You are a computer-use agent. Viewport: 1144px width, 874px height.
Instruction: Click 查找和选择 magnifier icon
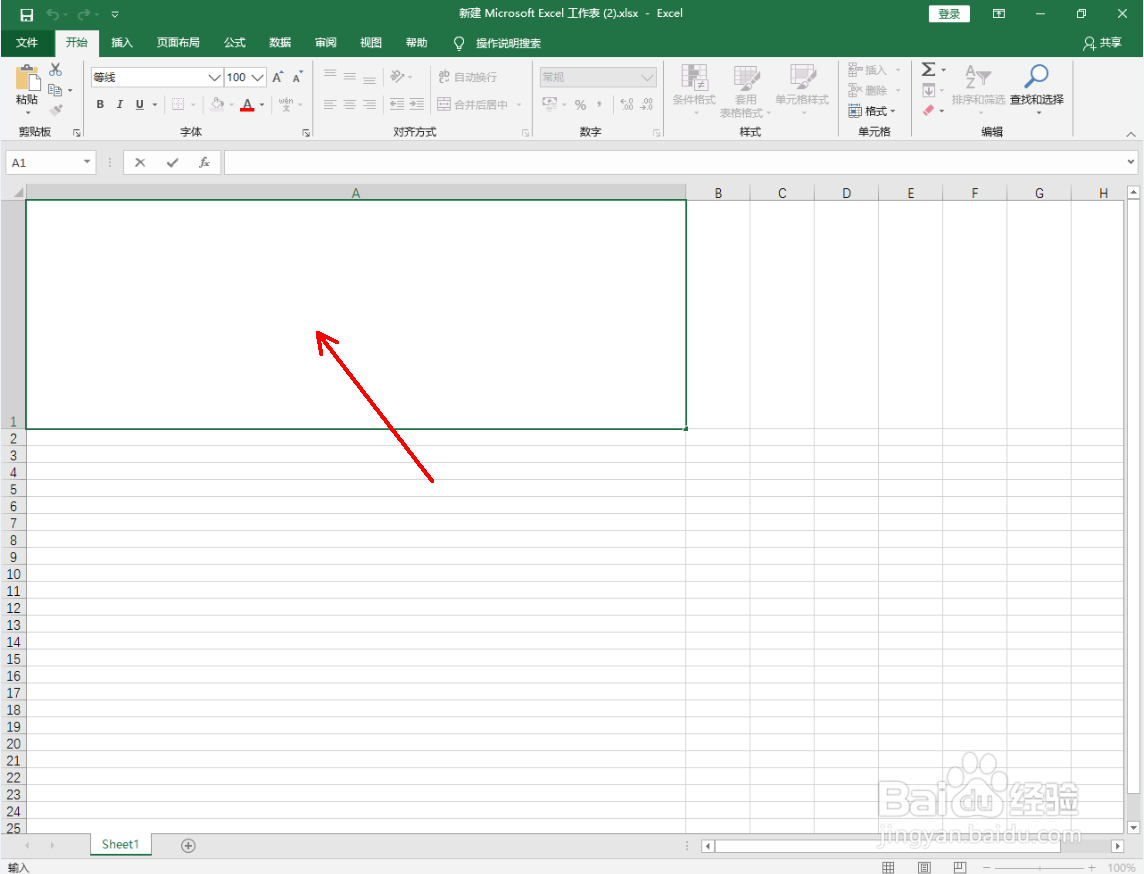[x=1036, y=76]
